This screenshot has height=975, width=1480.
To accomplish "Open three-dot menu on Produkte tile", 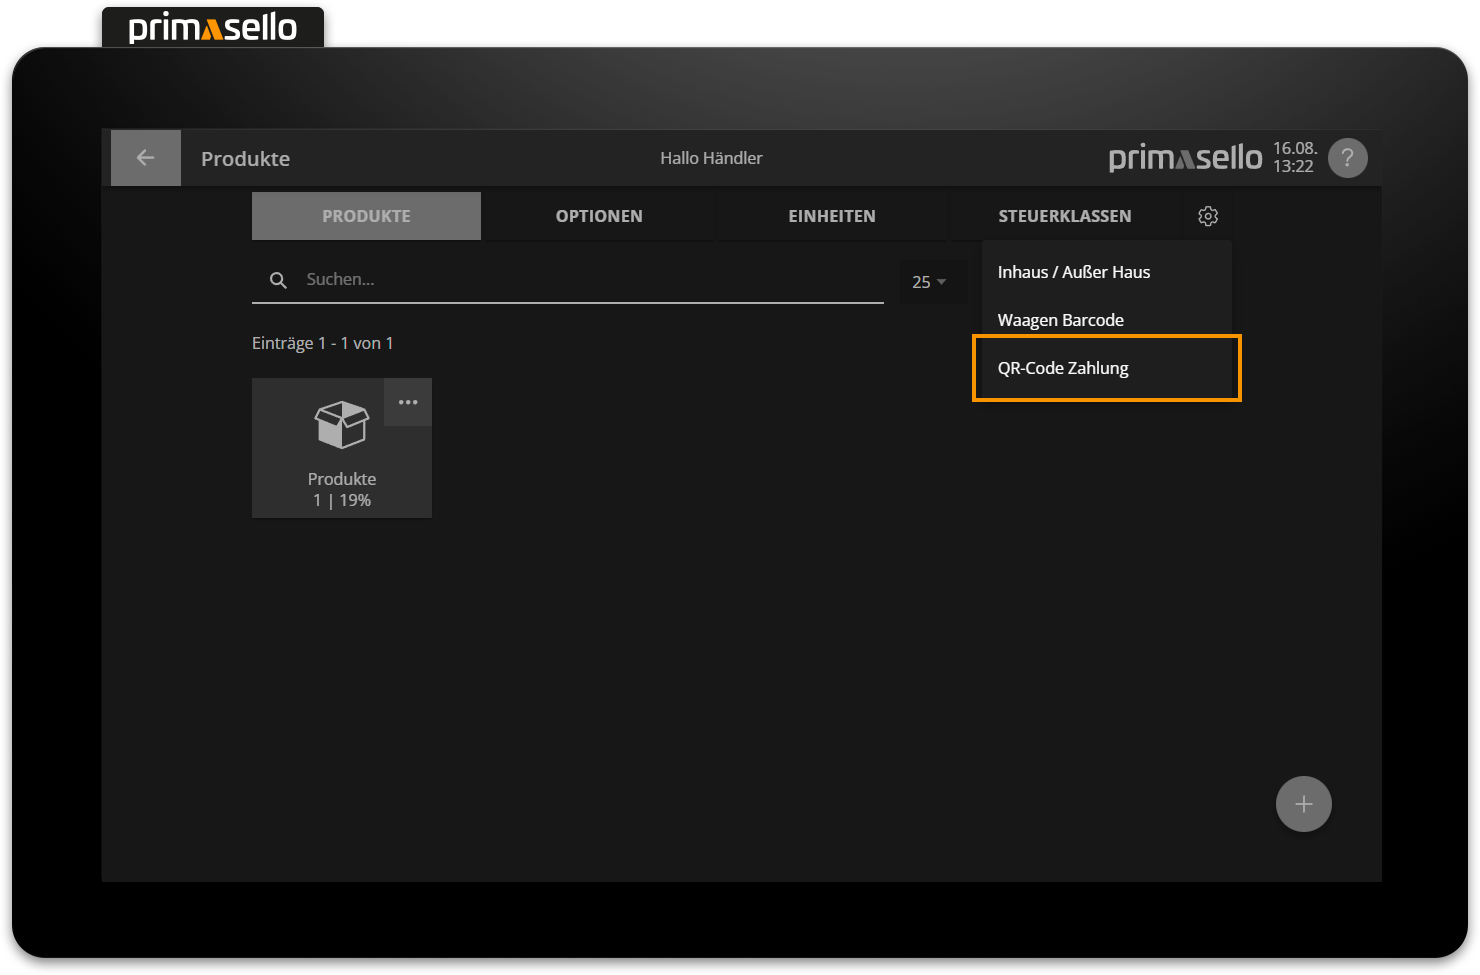I will tap(408, 402).
